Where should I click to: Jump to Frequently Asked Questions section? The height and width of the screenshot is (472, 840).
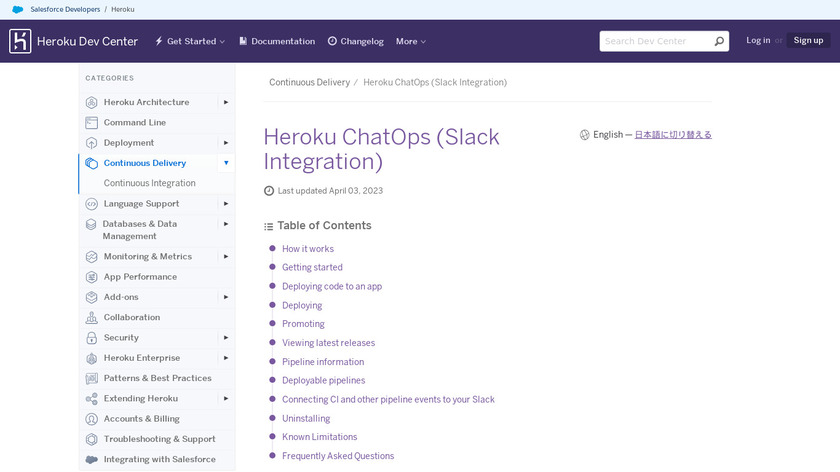point(338,456)
